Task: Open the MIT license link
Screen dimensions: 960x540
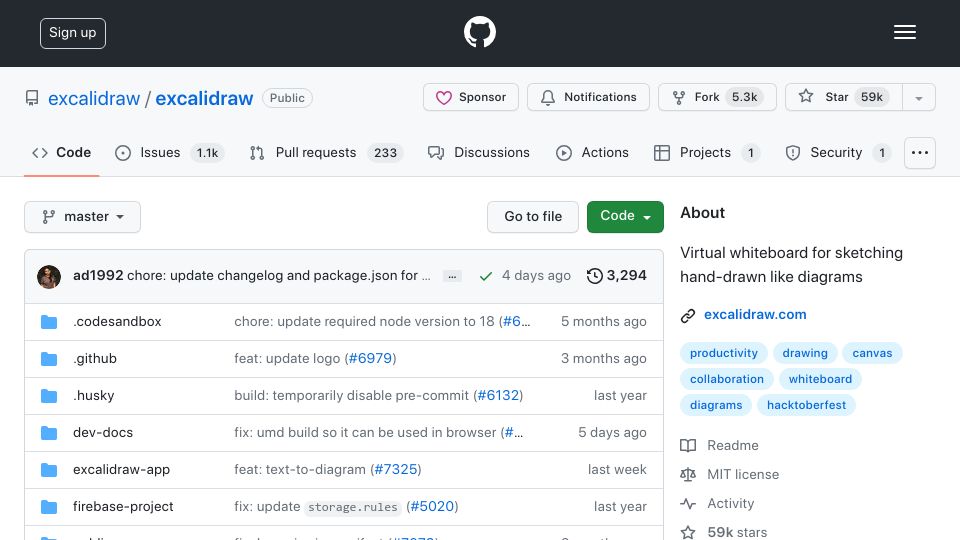Action: coord(730,474)
